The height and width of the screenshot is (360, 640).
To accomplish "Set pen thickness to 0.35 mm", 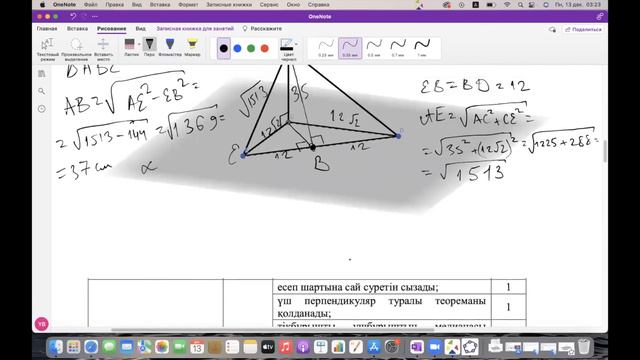I will [350, 48].
